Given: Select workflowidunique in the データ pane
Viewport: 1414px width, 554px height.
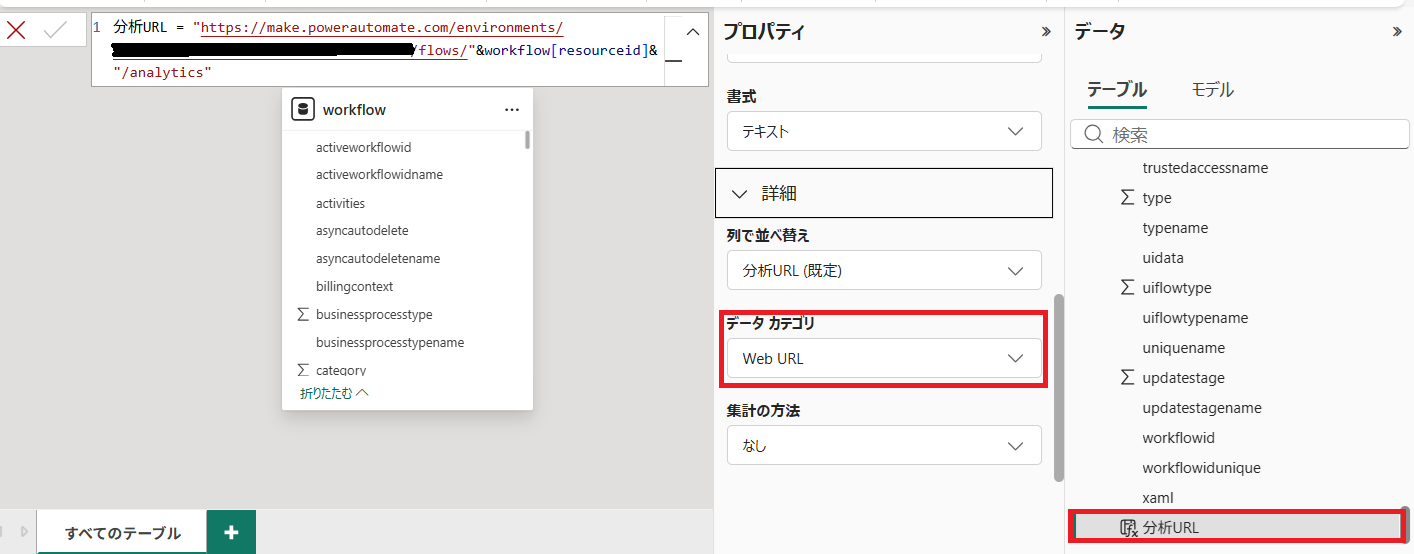Looking at the screenshot, I should click(1201, 468).
